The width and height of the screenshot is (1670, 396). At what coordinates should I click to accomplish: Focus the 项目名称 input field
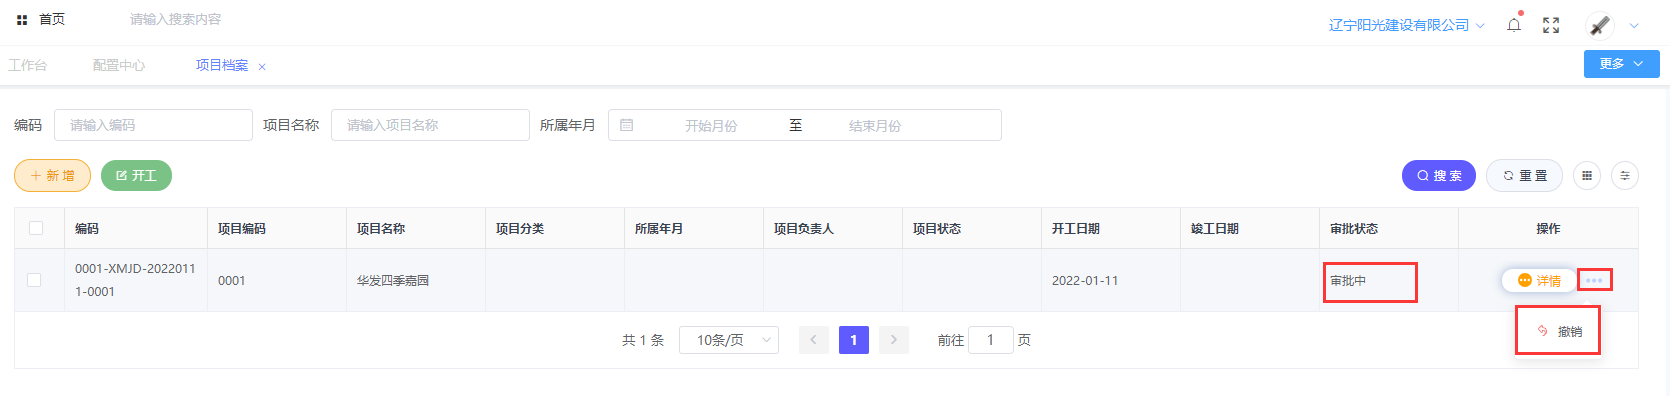pos(430,125)
